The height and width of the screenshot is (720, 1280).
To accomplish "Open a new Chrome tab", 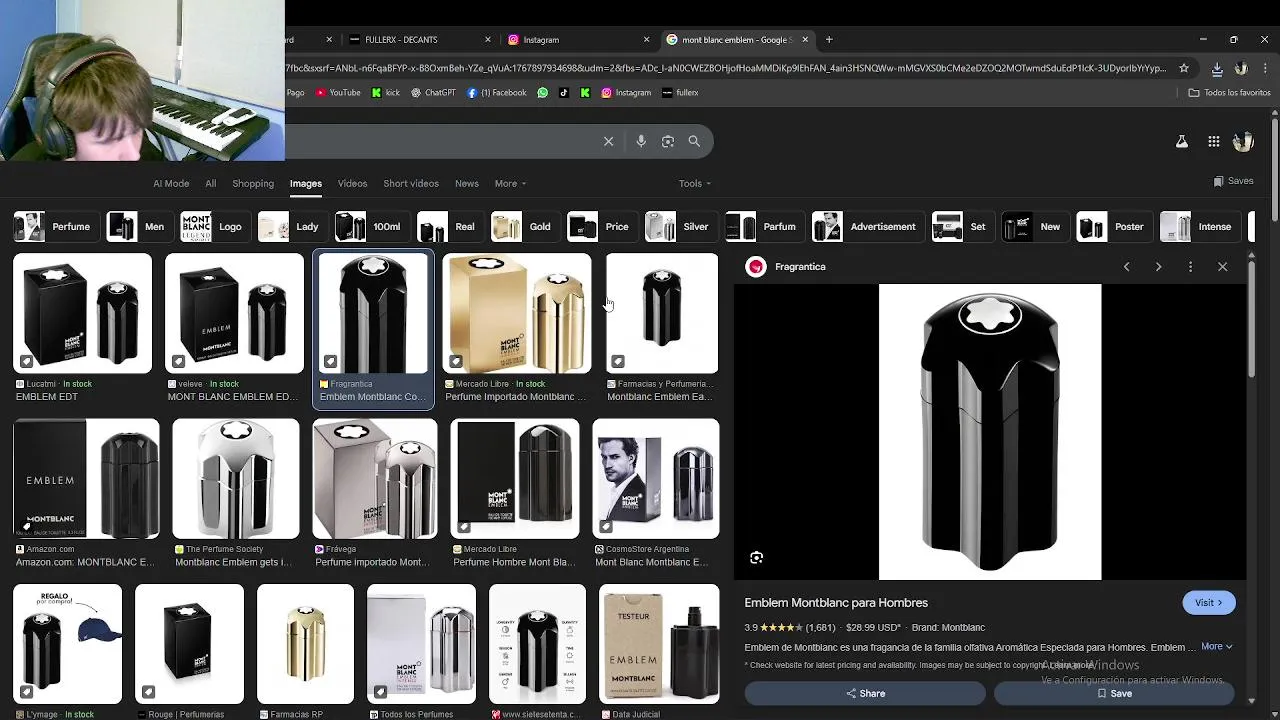I will click(828, 40).
